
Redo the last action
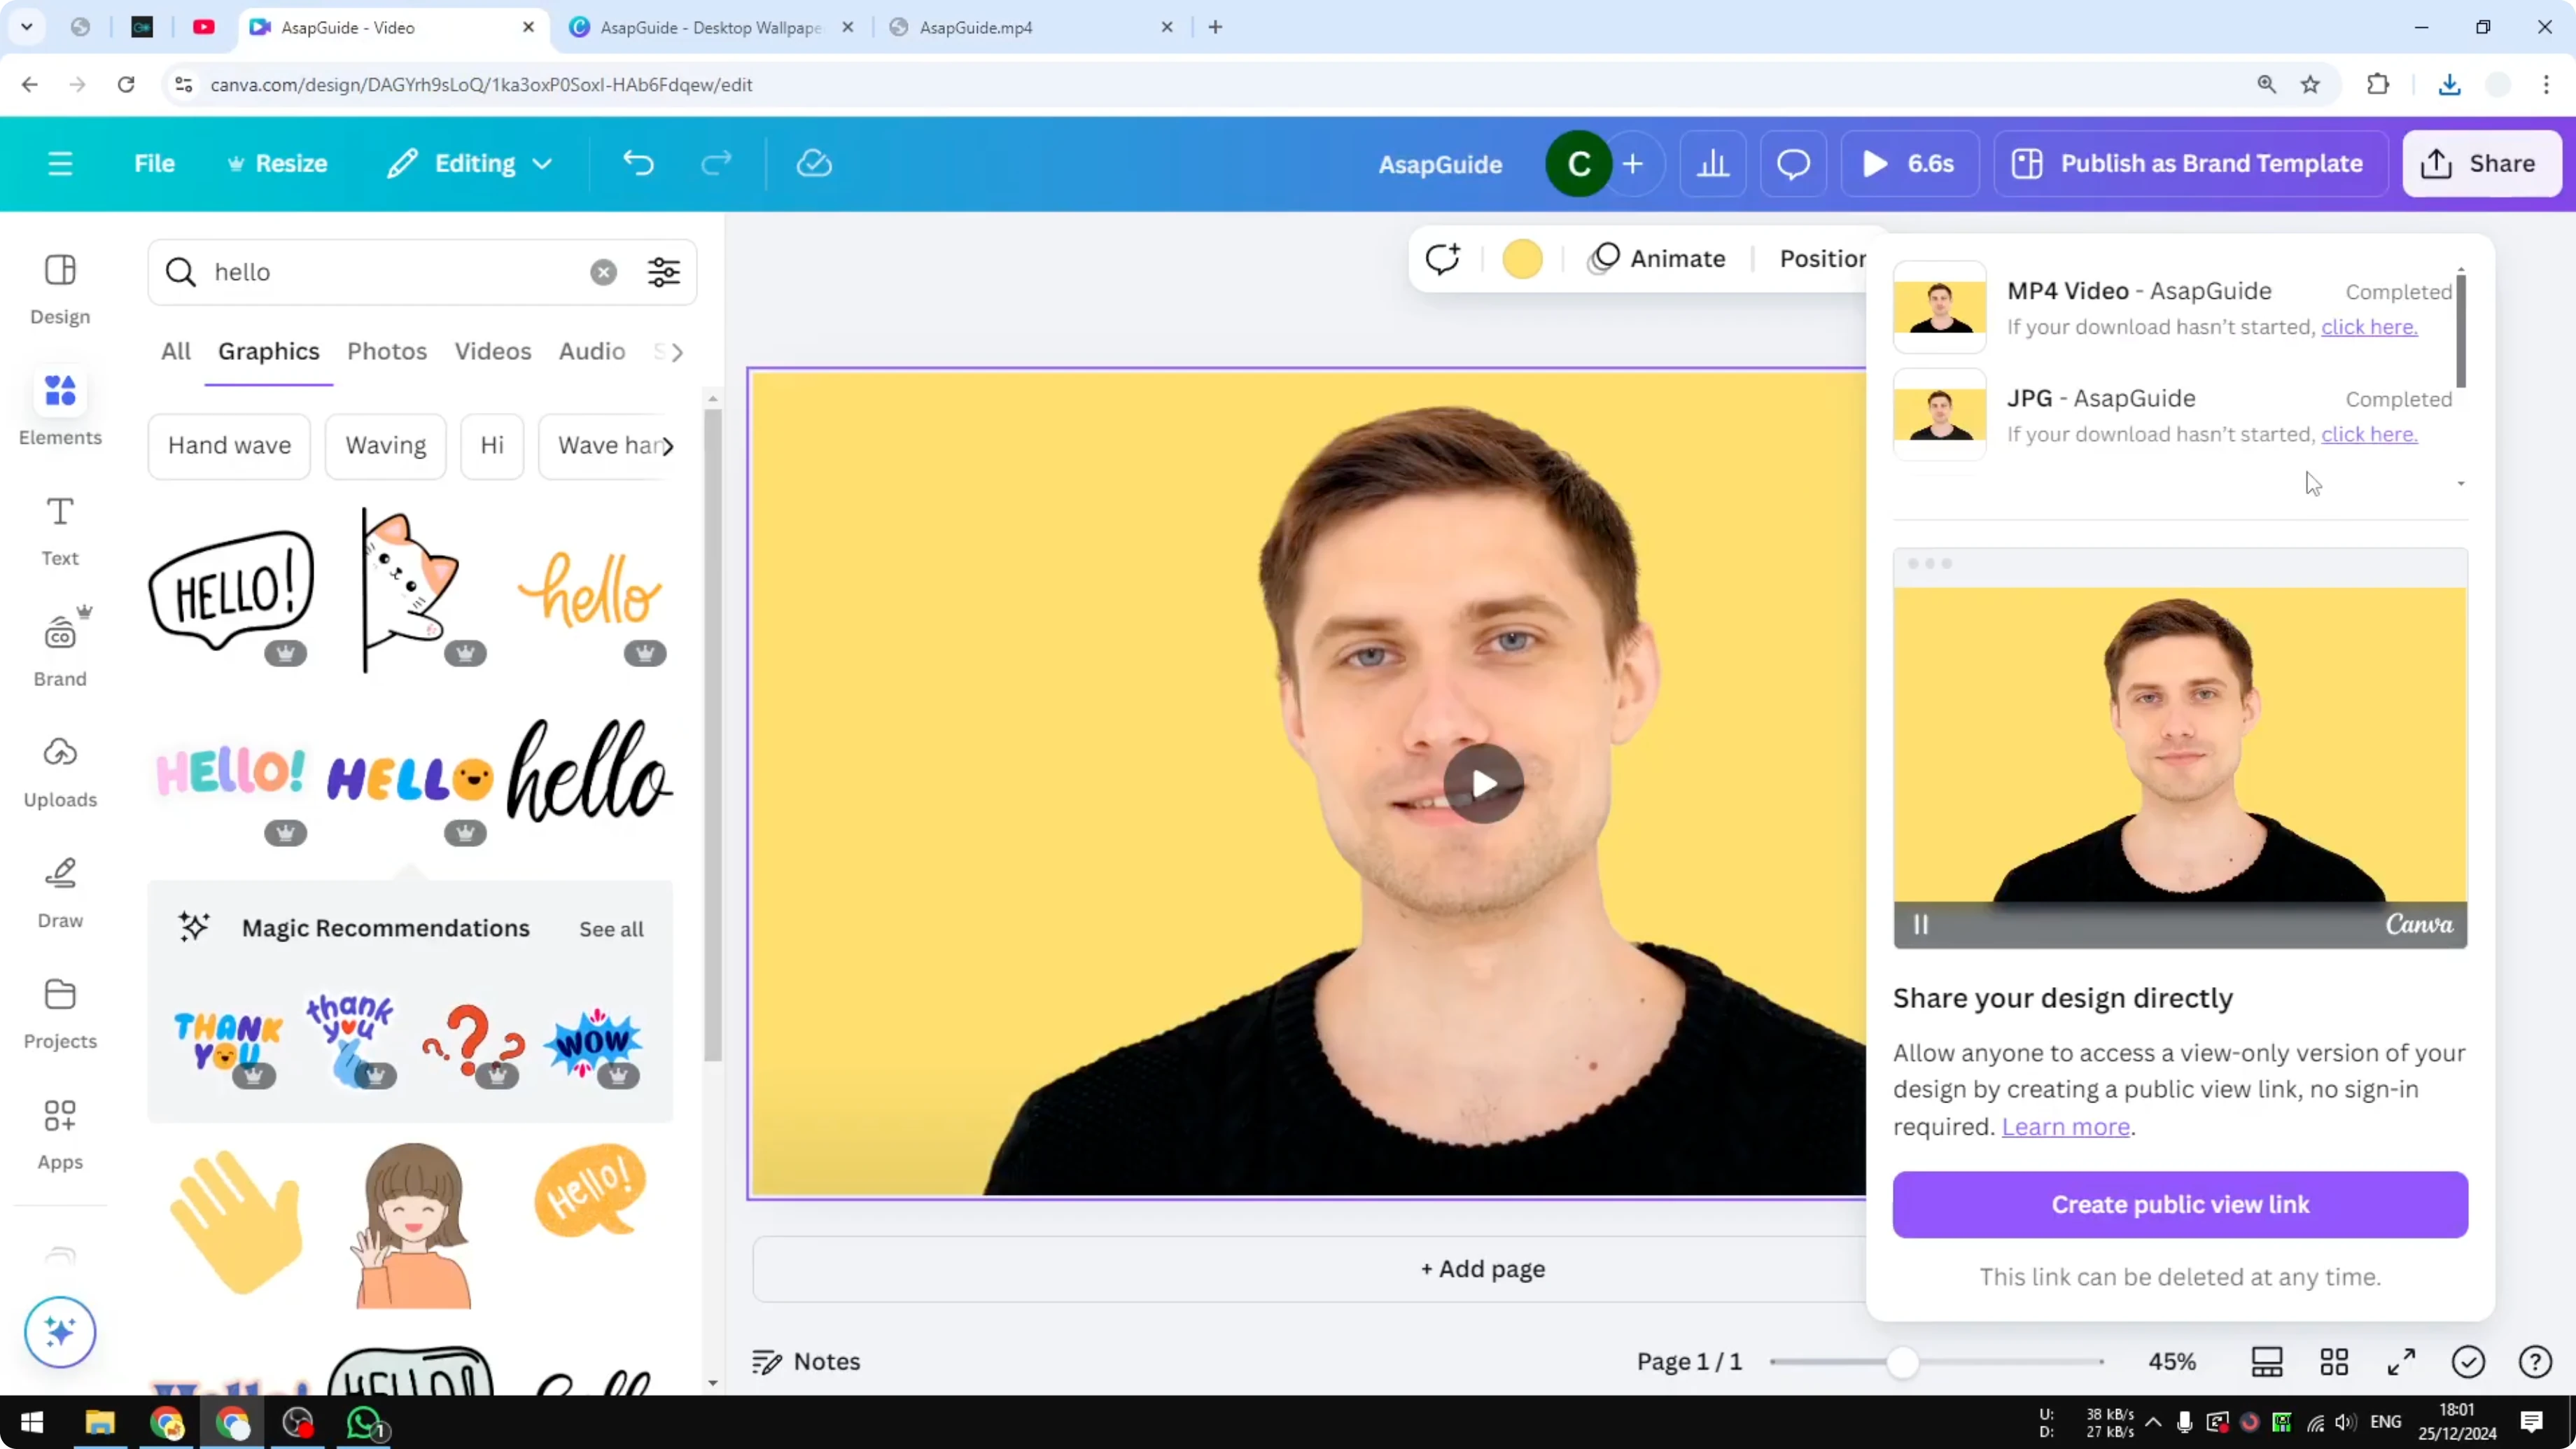pos(716,163)
